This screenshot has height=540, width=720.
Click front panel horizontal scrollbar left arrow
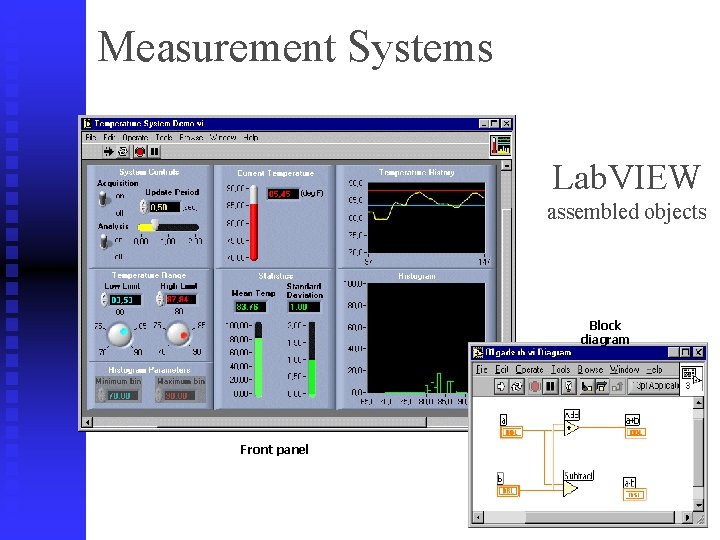[x=87, y=422]
